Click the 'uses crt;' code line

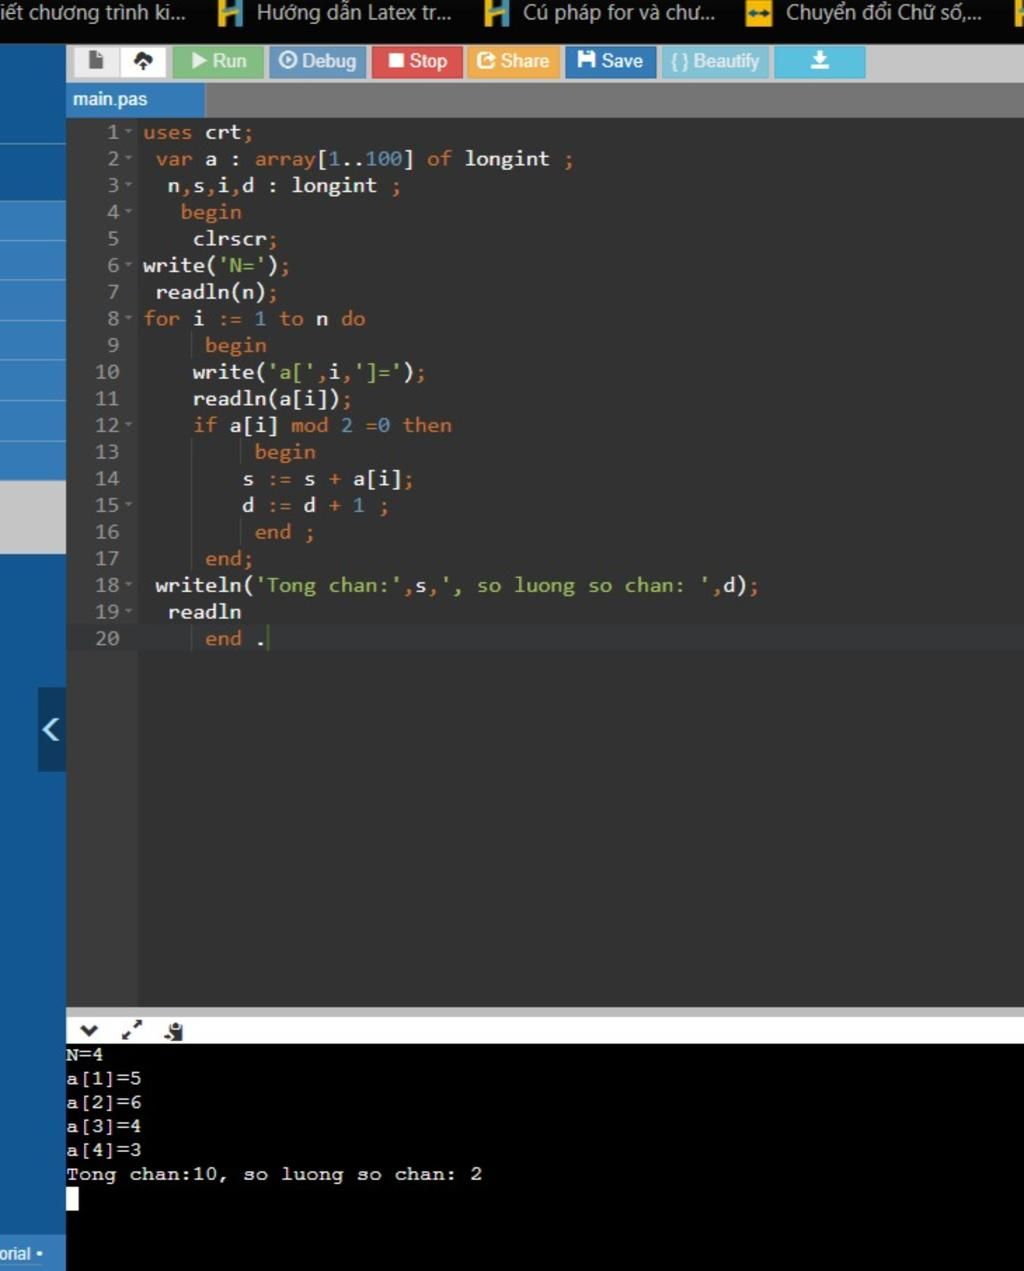(198, 132)
